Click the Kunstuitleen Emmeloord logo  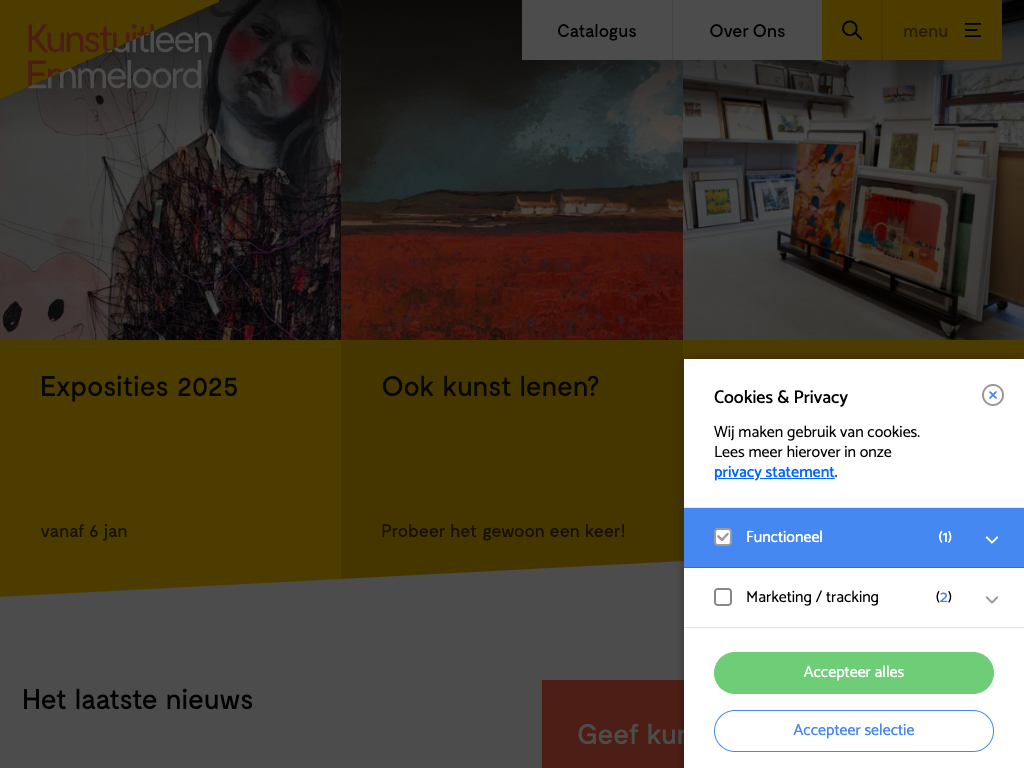click(120, 57)
